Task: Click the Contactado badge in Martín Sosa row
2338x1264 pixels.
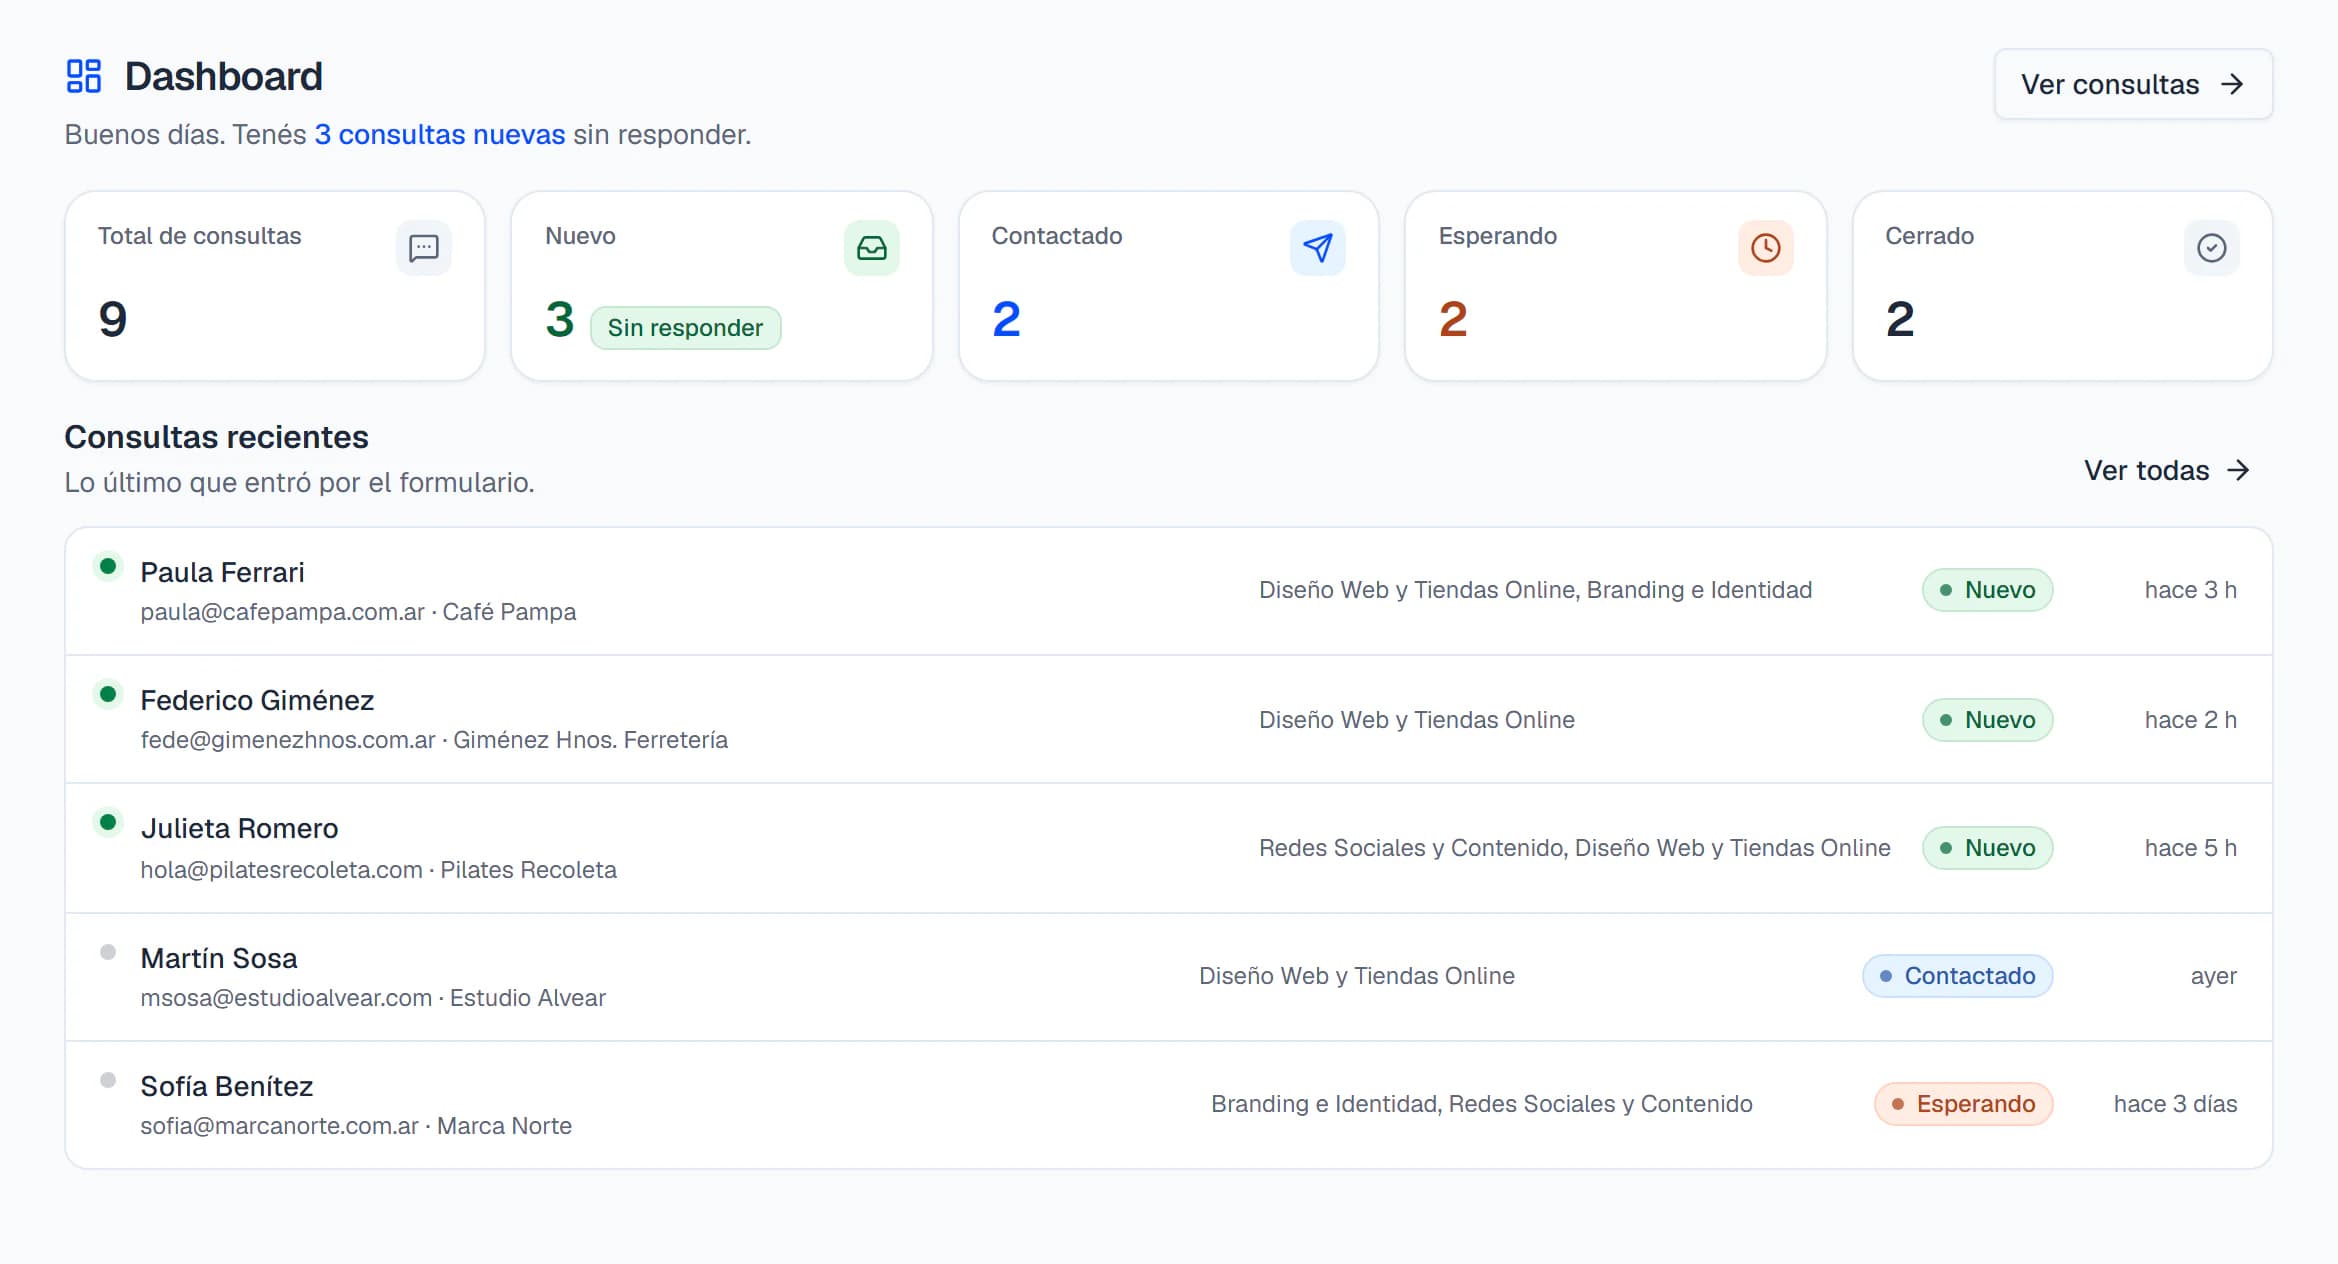Action: click(1958, 976)
